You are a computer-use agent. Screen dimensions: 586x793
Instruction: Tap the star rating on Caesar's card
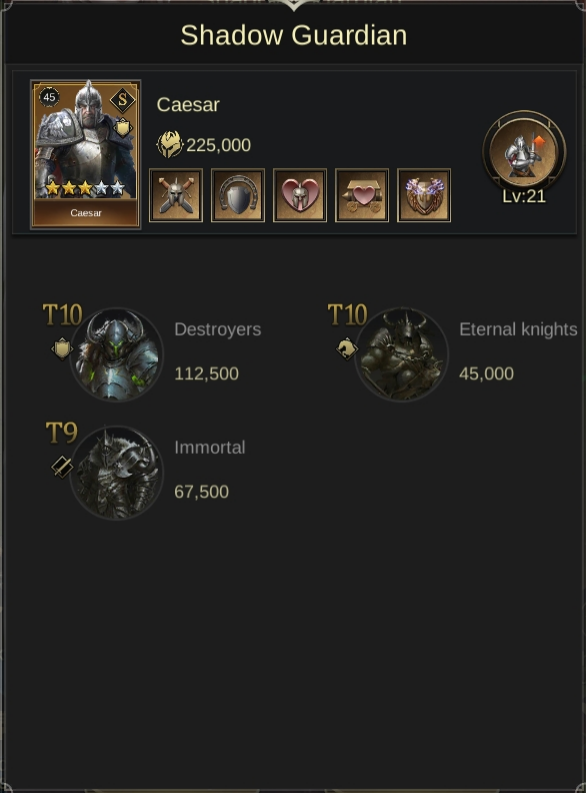coord(85,188)
